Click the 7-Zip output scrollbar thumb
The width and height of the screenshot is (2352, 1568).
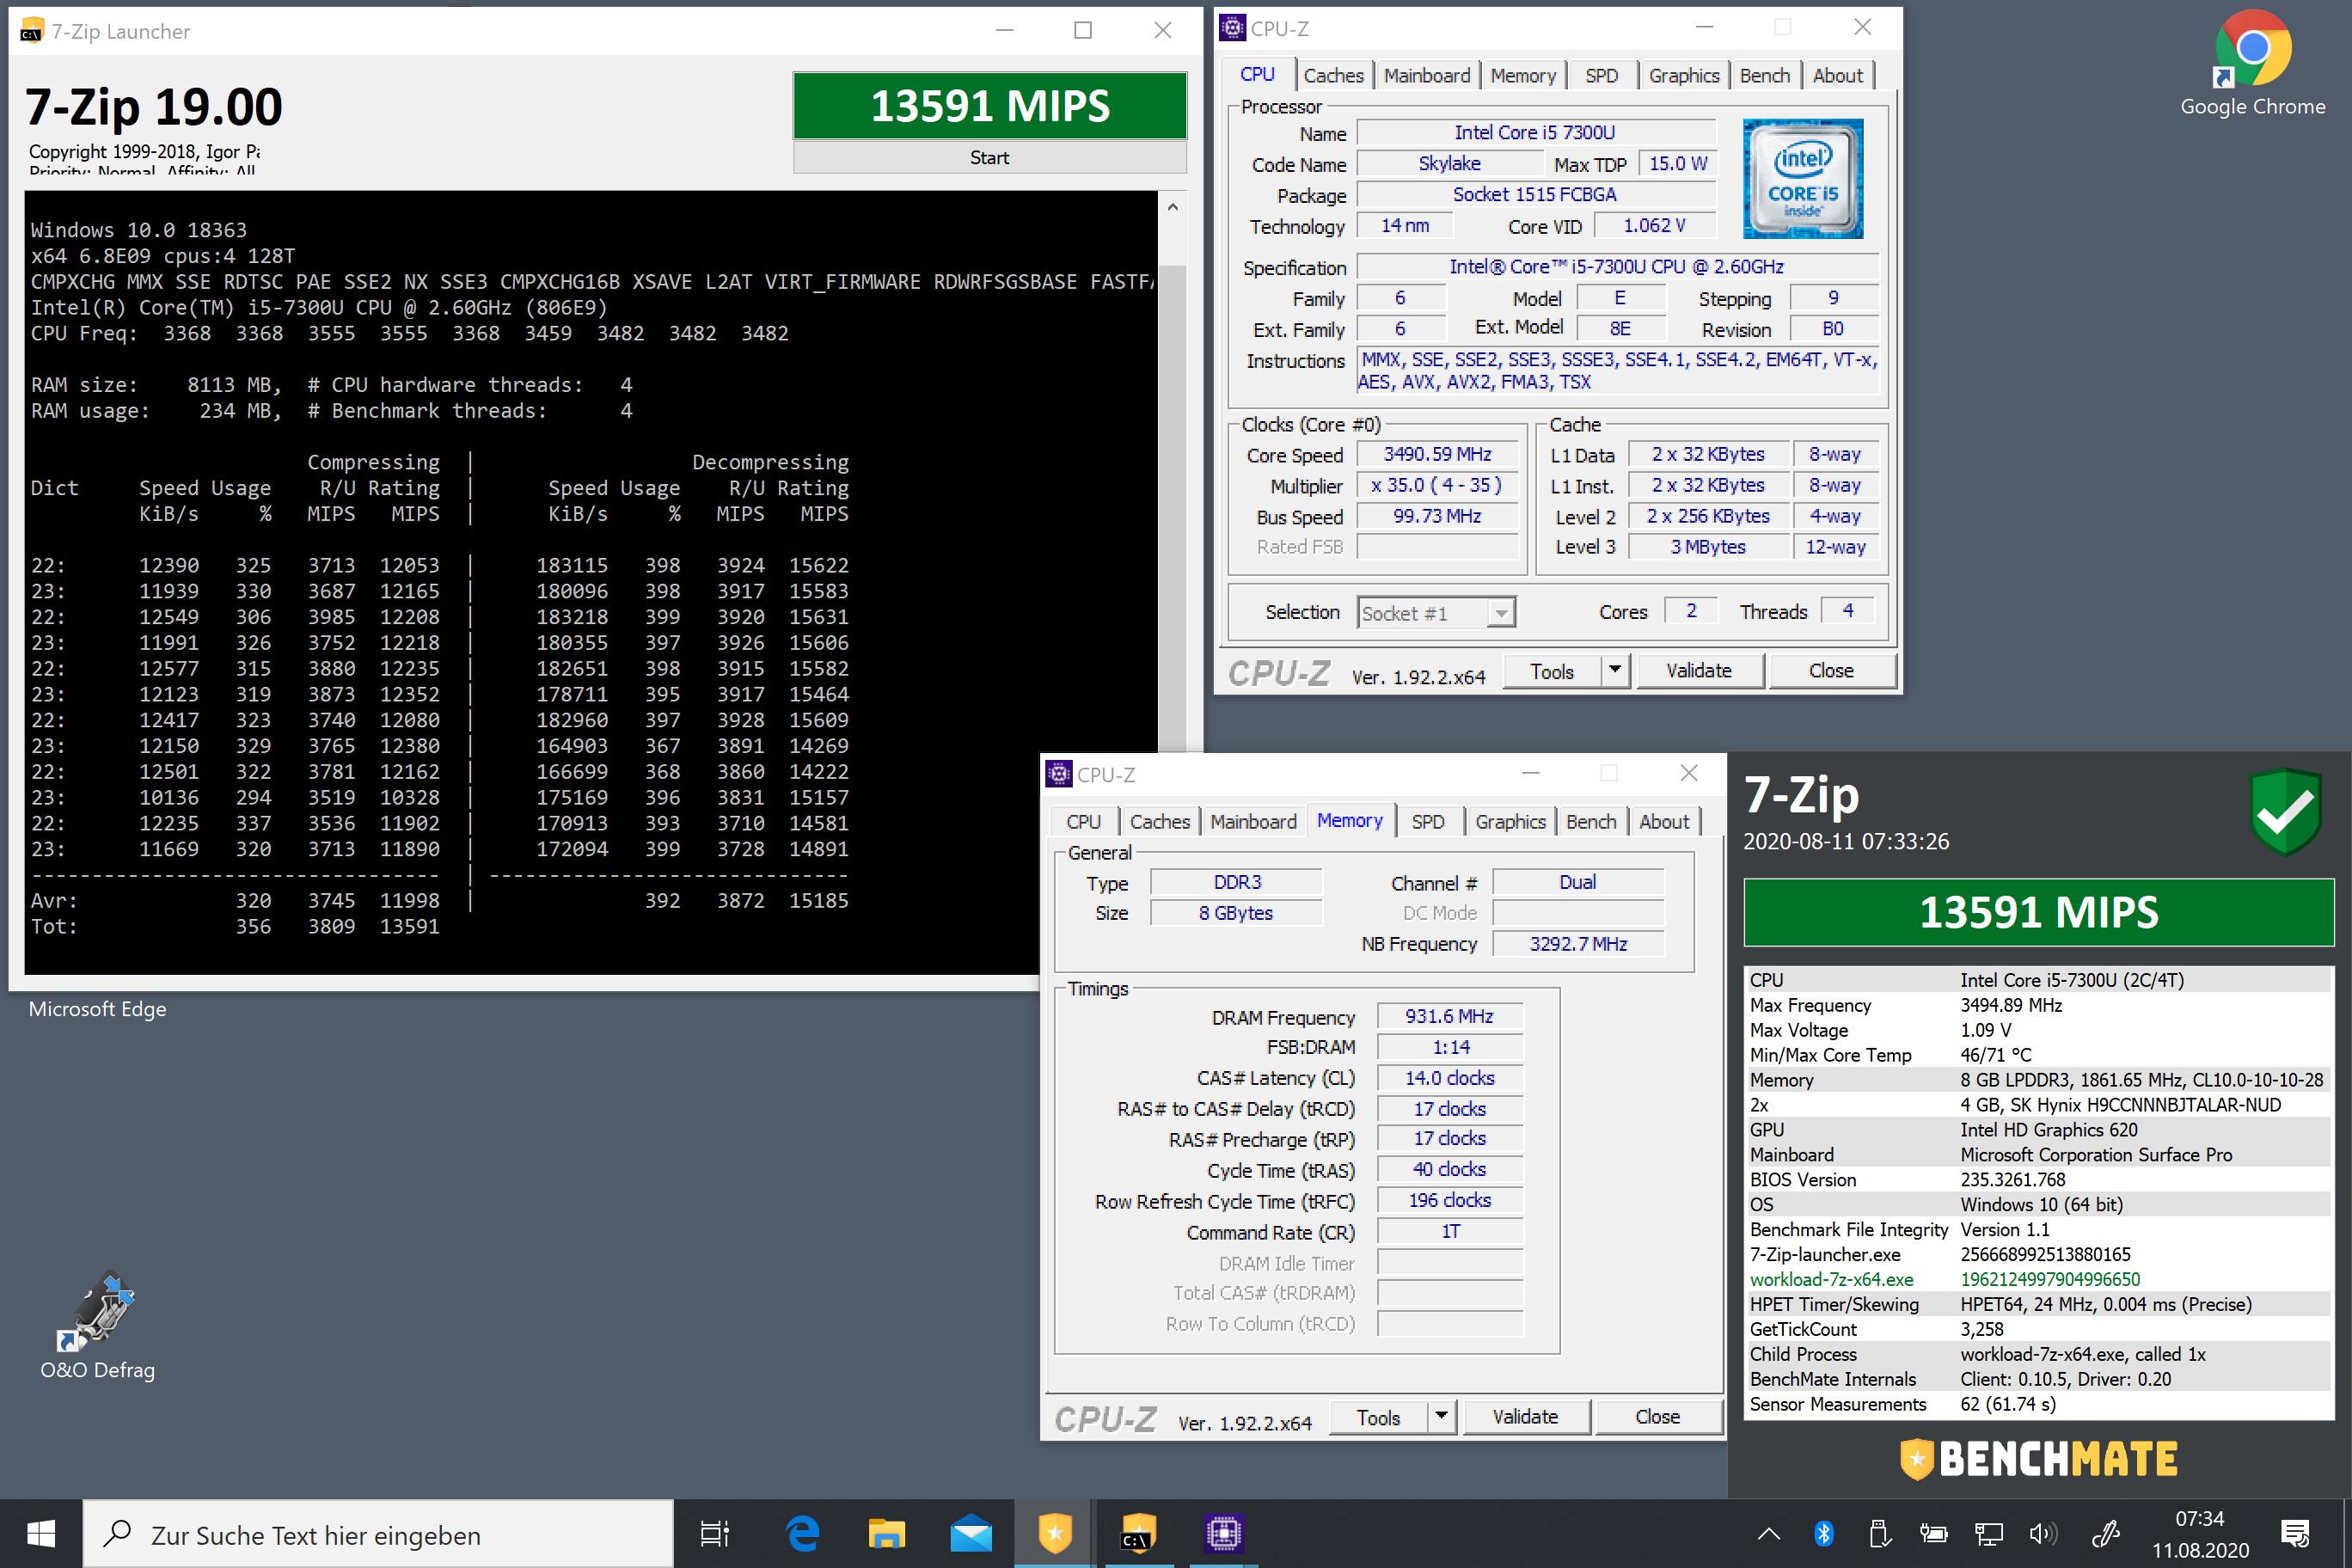[x=1172, y=508]
